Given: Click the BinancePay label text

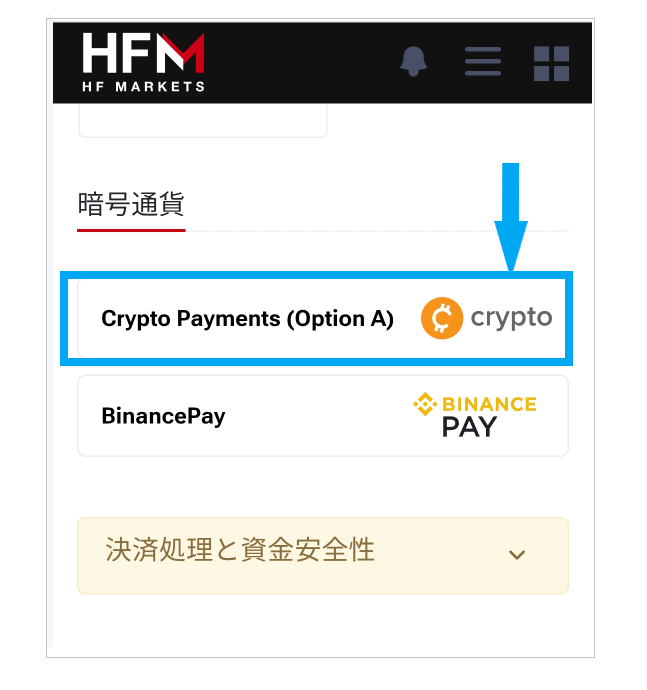Looking at the screenshot, I should click(163, 416).
